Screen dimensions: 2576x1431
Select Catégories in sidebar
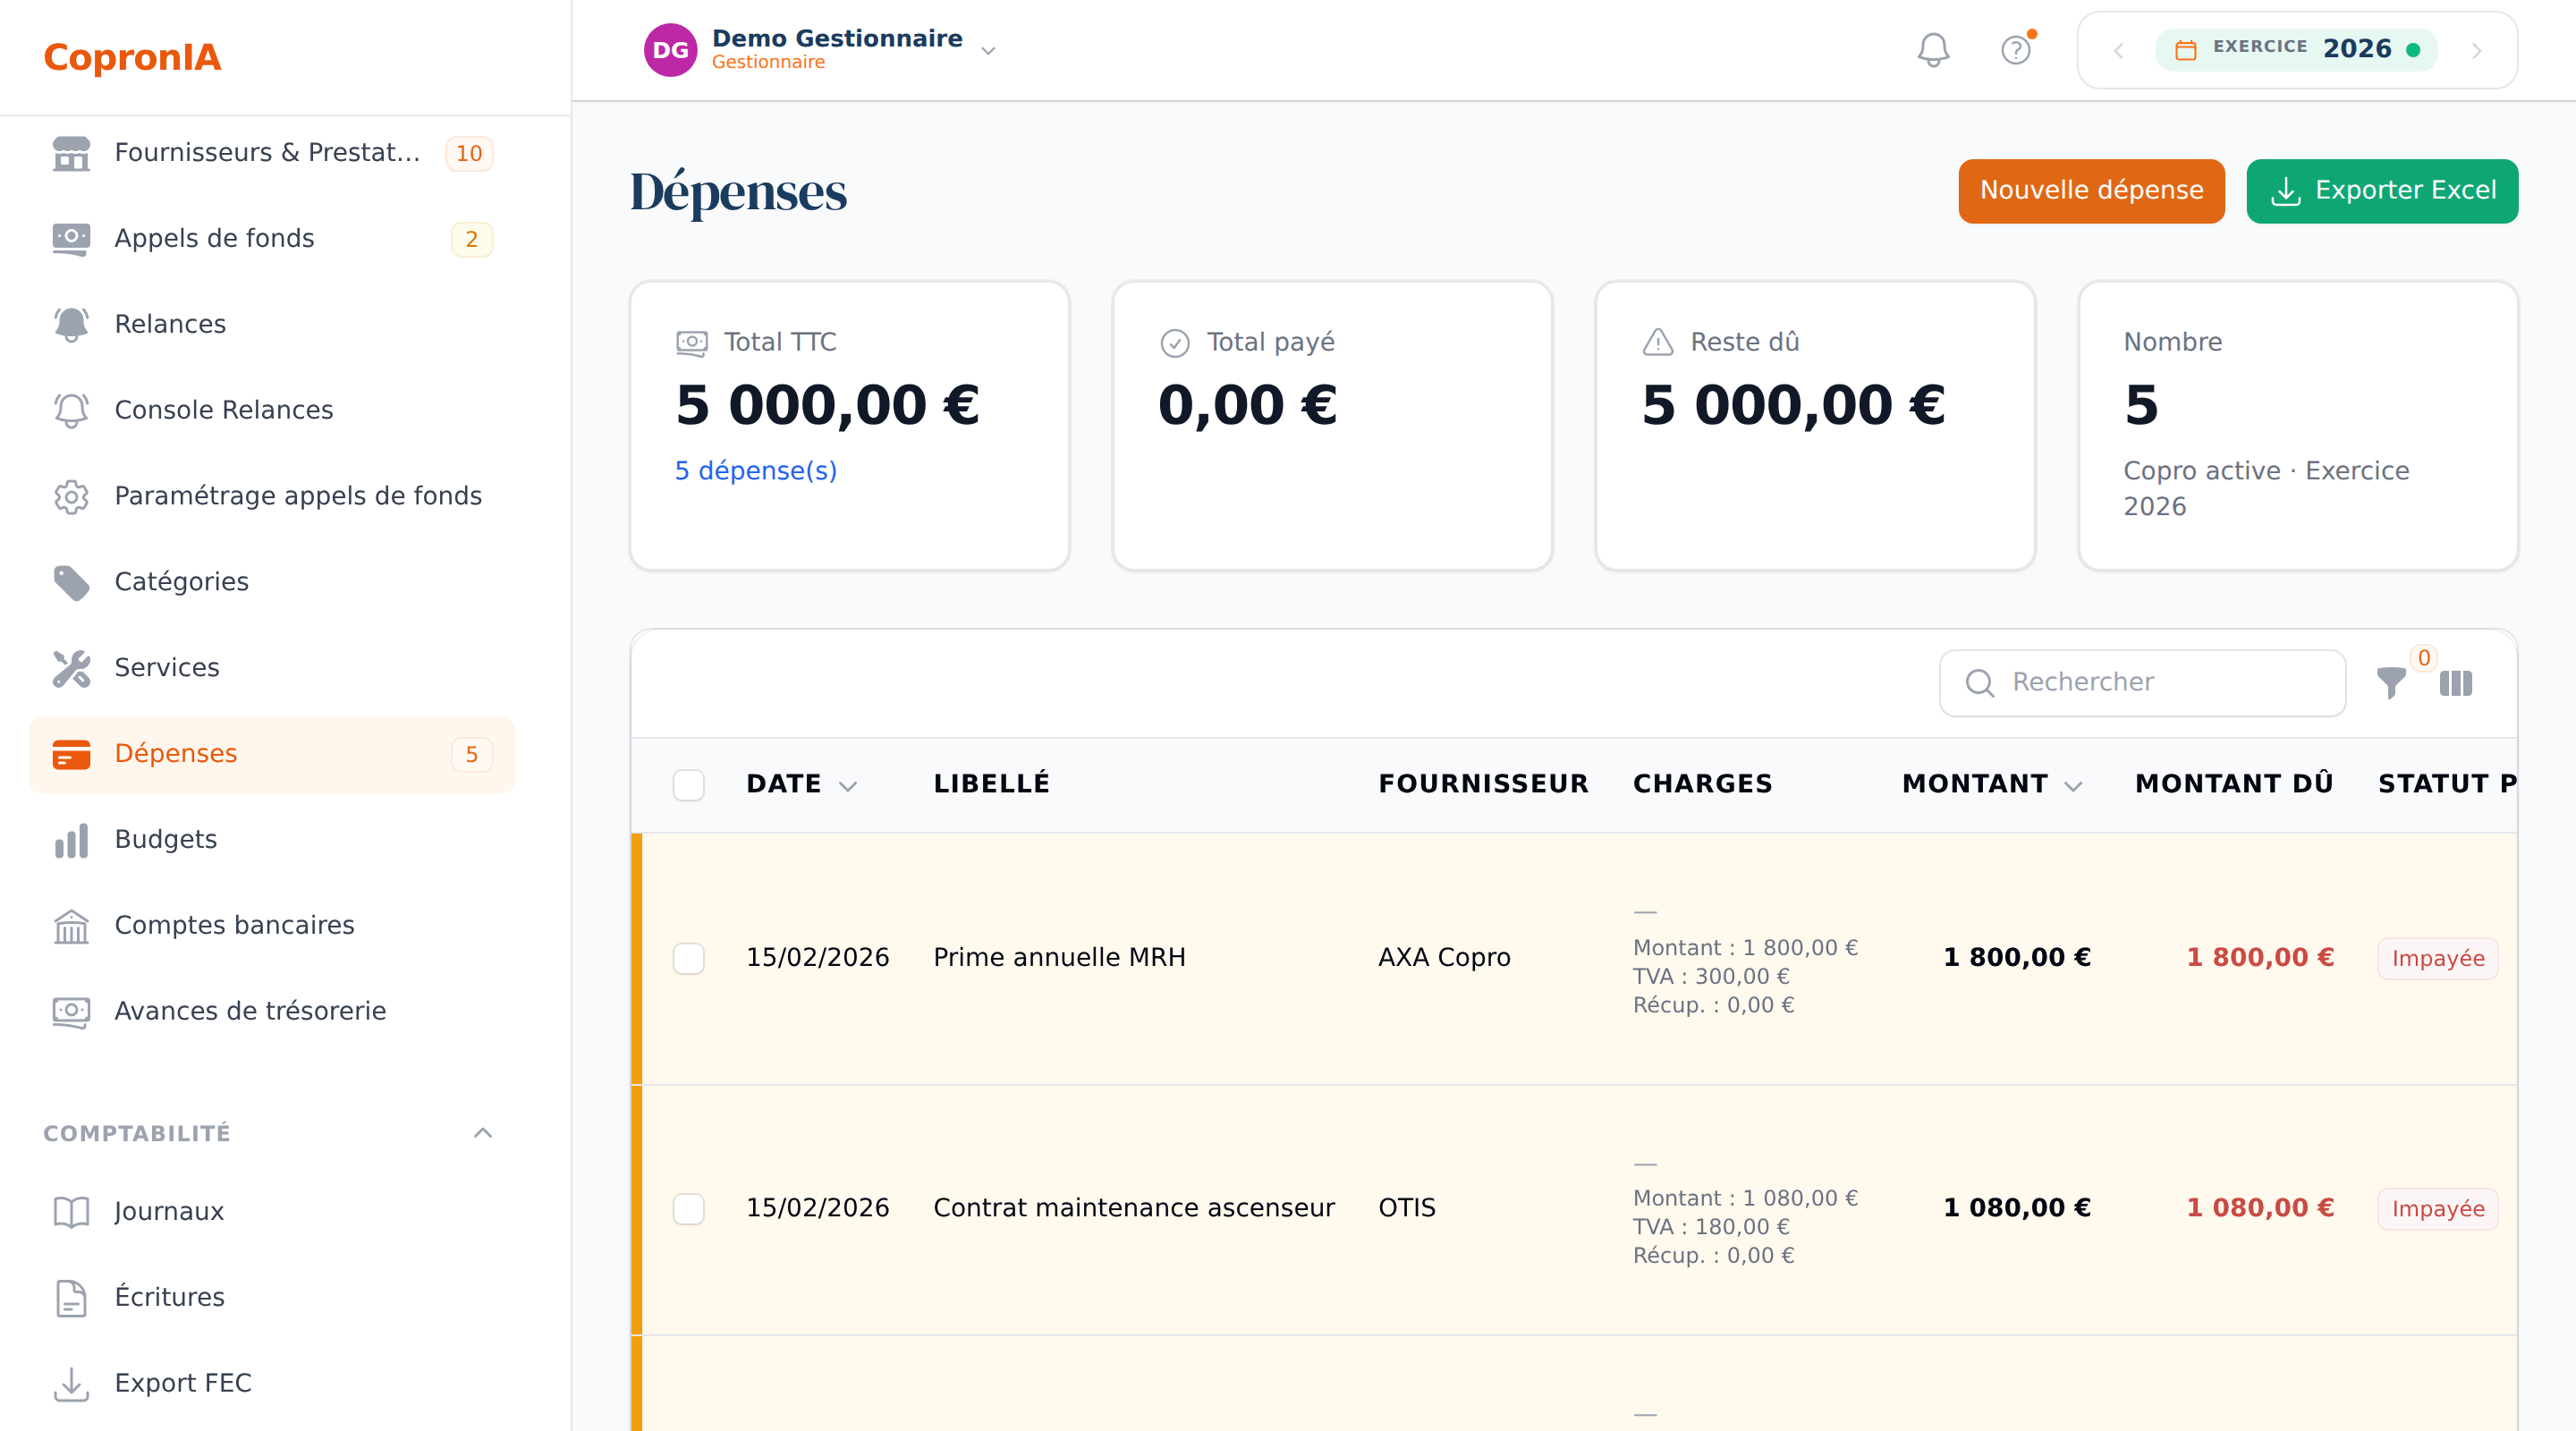click(272, 582)
